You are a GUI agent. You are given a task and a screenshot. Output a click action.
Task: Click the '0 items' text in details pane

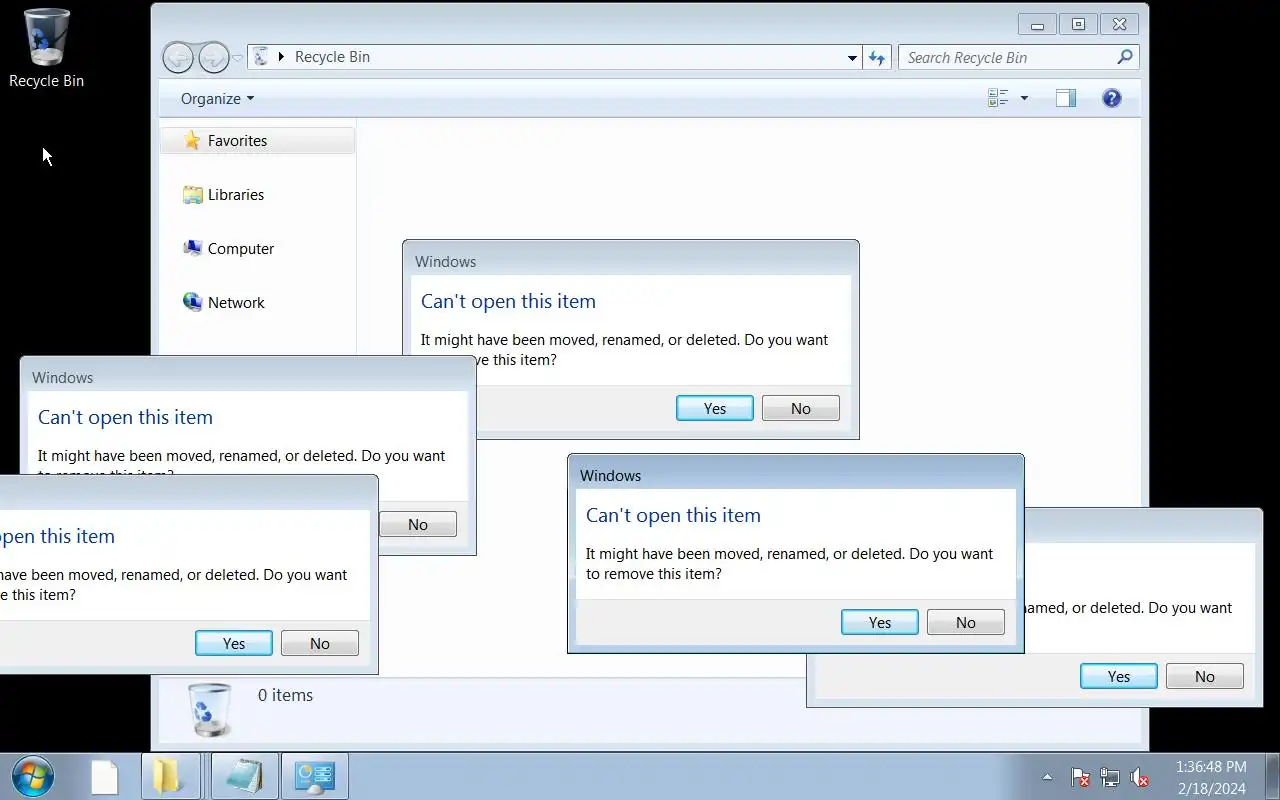coord(285,695)
